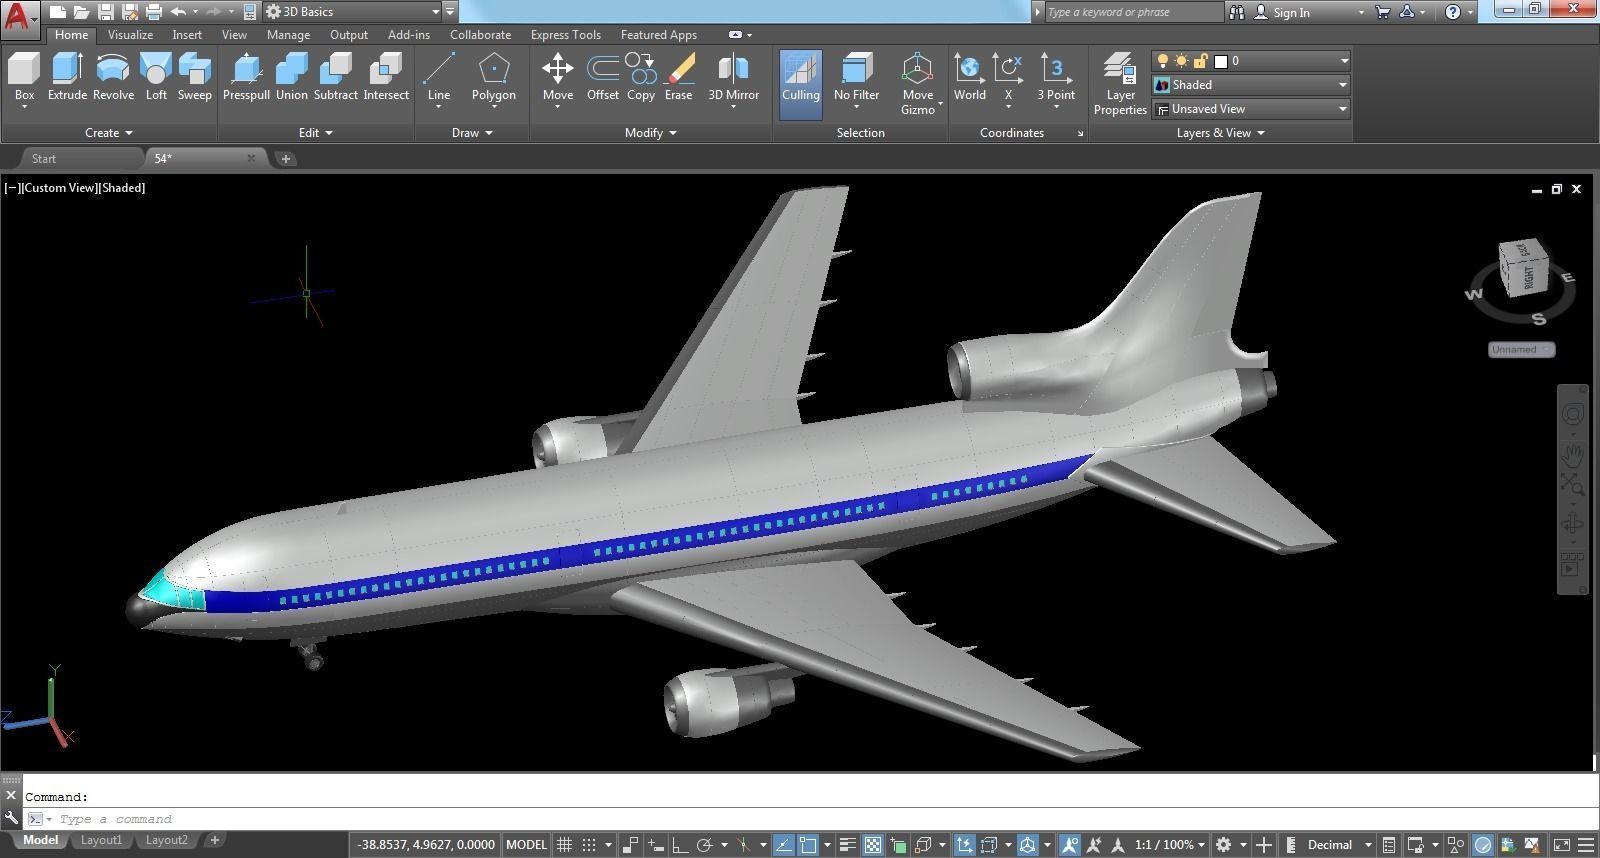Switch to the Insert ribbon tab
Screen dimensions: 1600x858
(187, 34)
